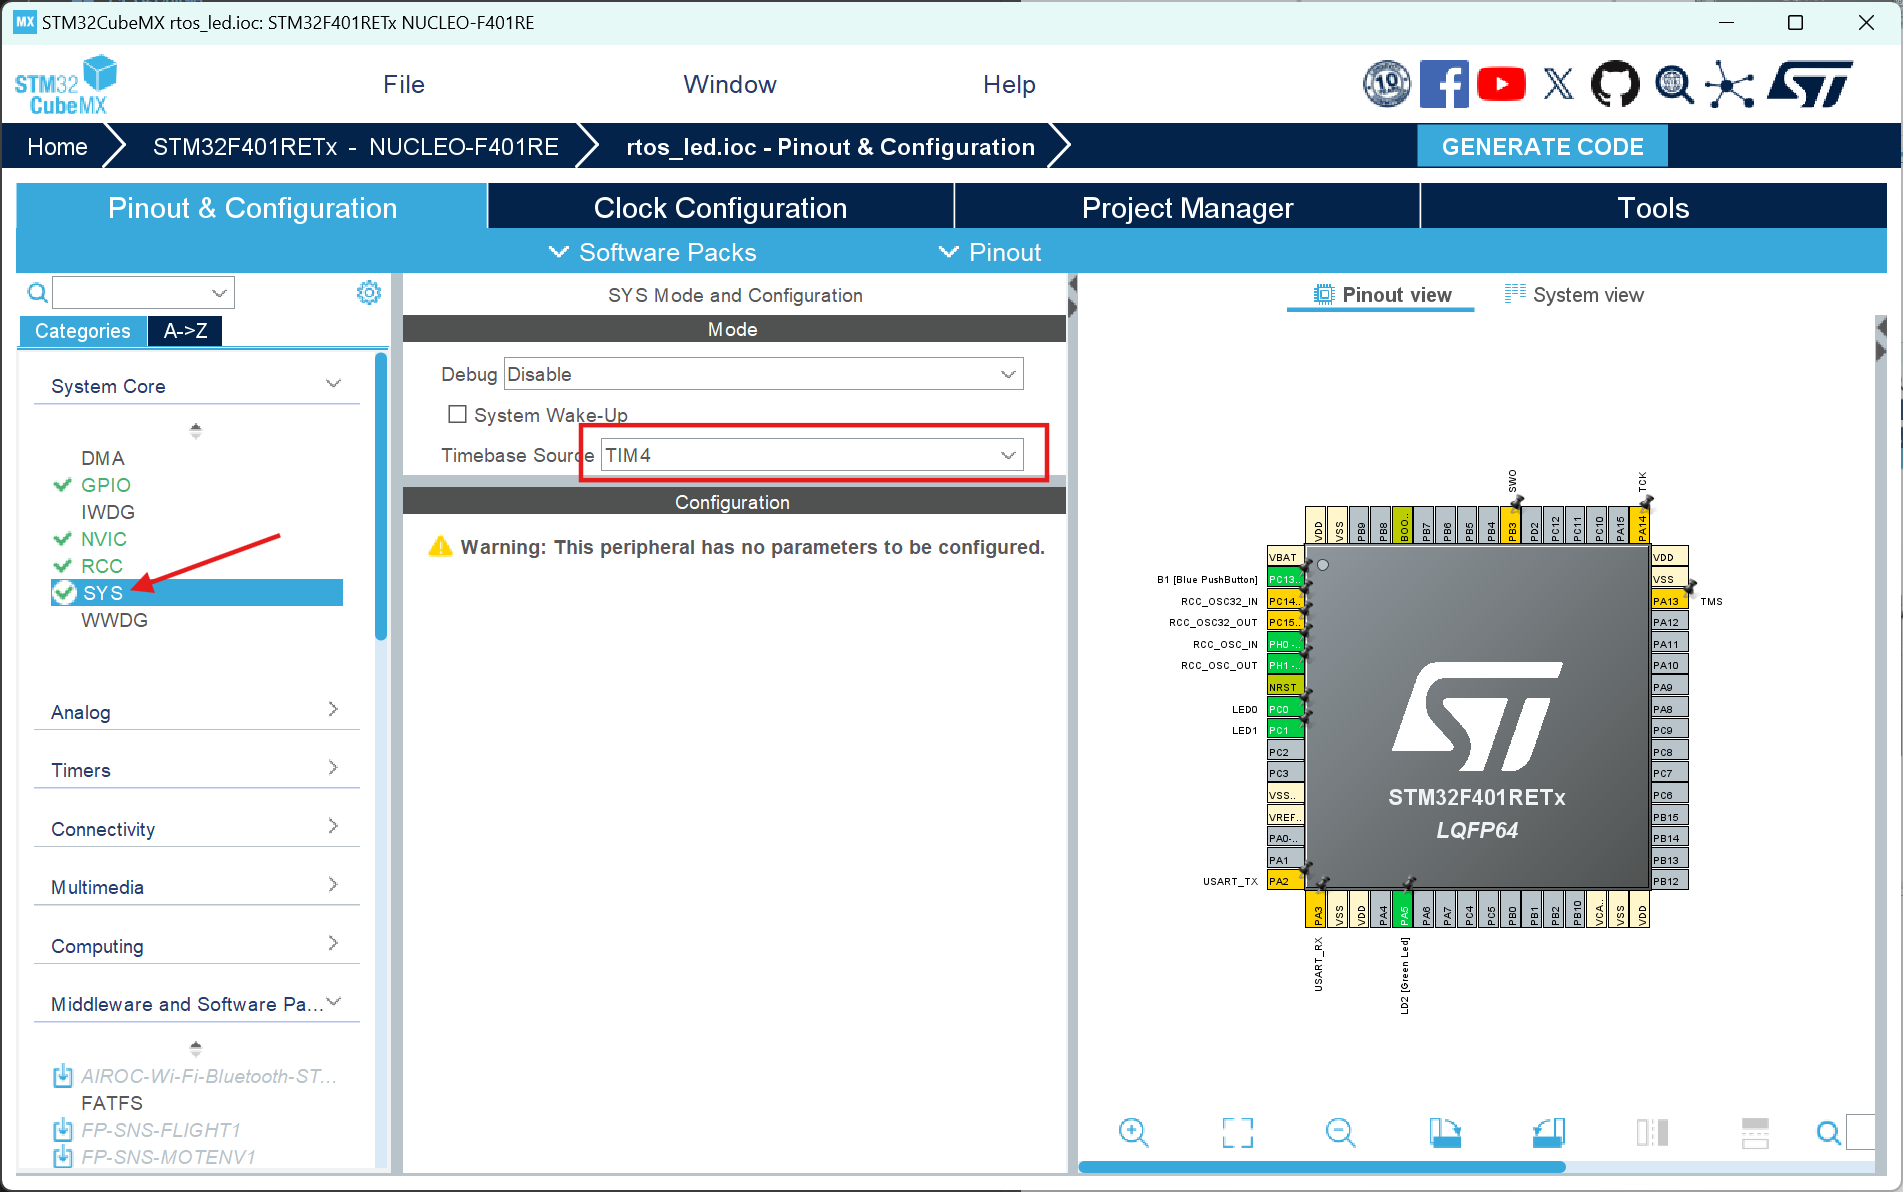Viewport: 1903px width, 1192px height.
Task: Click the magnifier icon beside category search box
Action: point(37,293)
